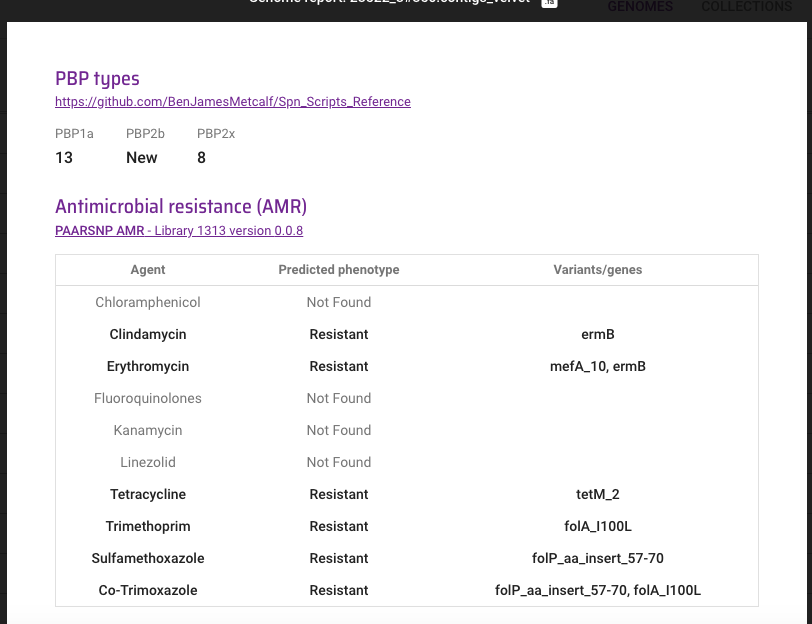Click Not Found in Chloramphenicol row

(x=339, y=302)
